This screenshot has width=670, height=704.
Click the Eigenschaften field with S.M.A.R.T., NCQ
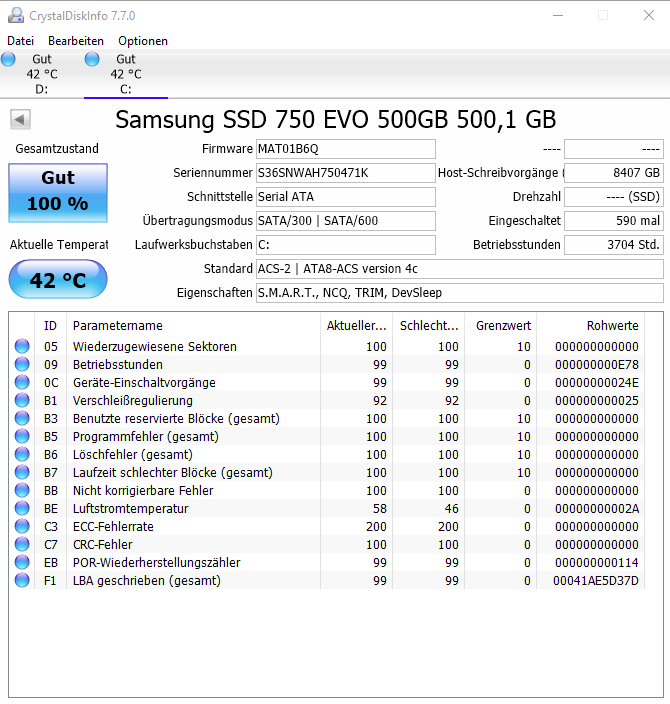[460, 293]
